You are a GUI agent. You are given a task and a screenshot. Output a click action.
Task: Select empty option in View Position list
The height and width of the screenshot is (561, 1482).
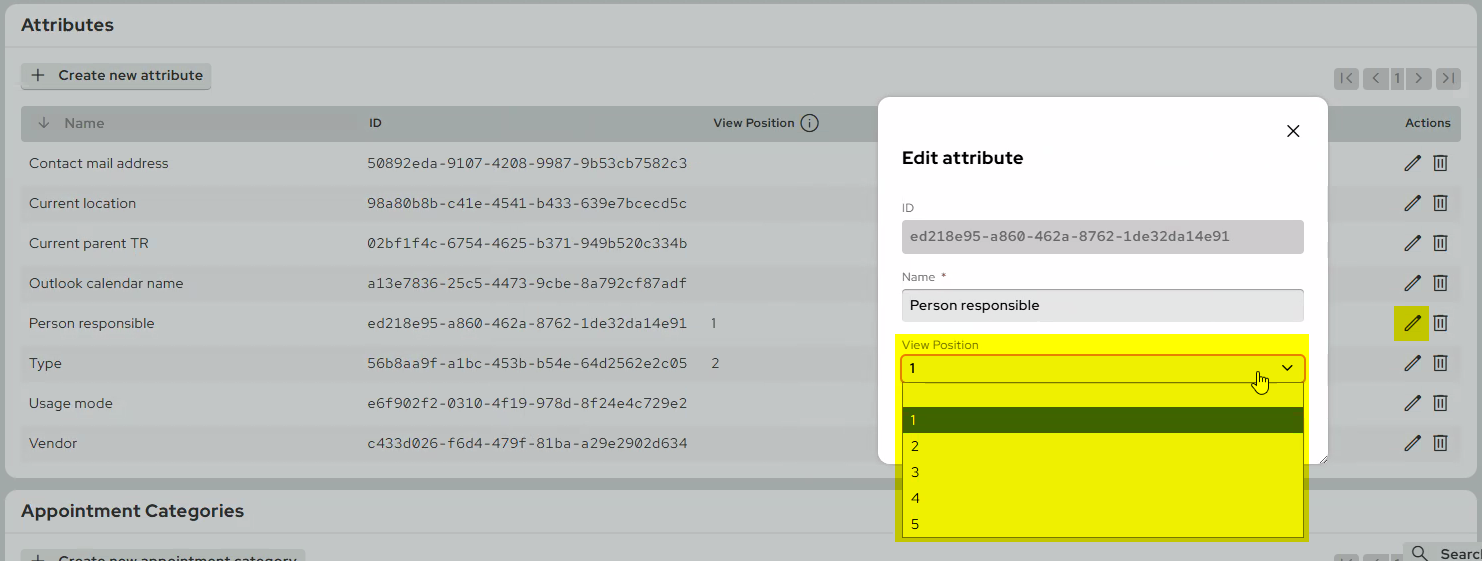1103,395
